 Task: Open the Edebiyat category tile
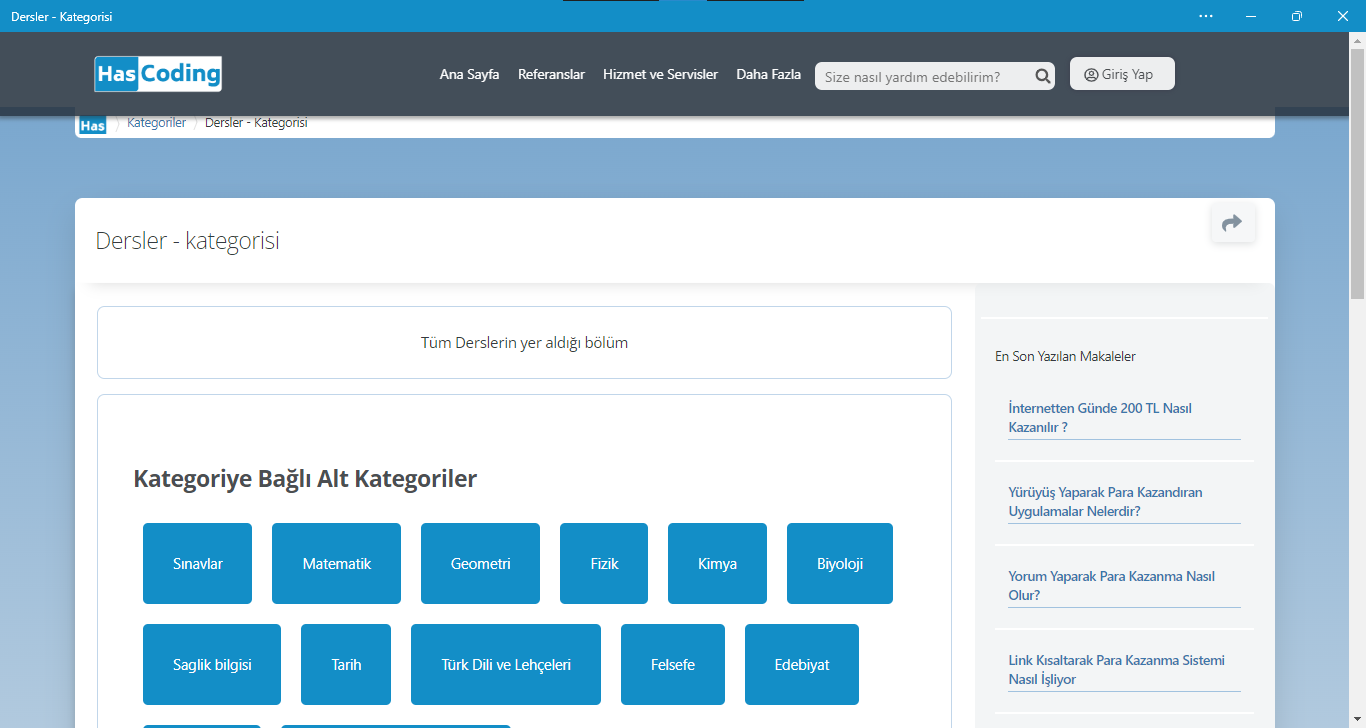click(802, 665)
